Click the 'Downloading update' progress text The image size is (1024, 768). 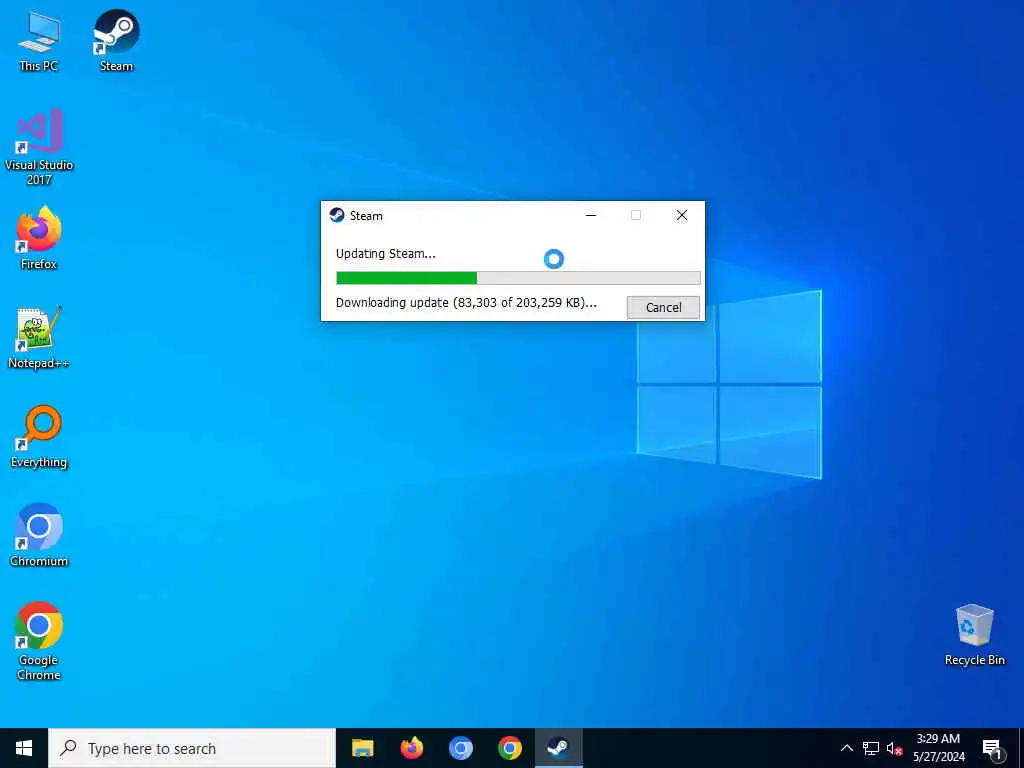(466, 302)
